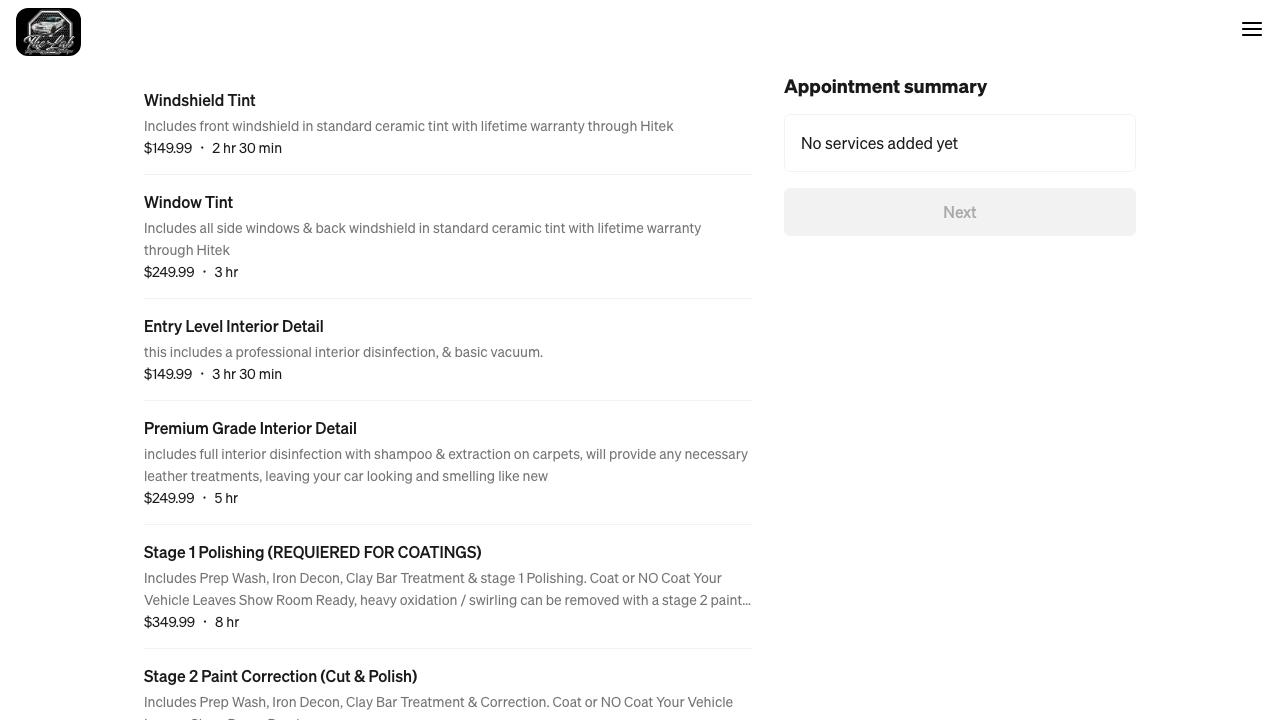The width and height of the screenshot is (1280, 720).
Task: Click the $249.99 5 hr price line
Action: coord(191,498)
